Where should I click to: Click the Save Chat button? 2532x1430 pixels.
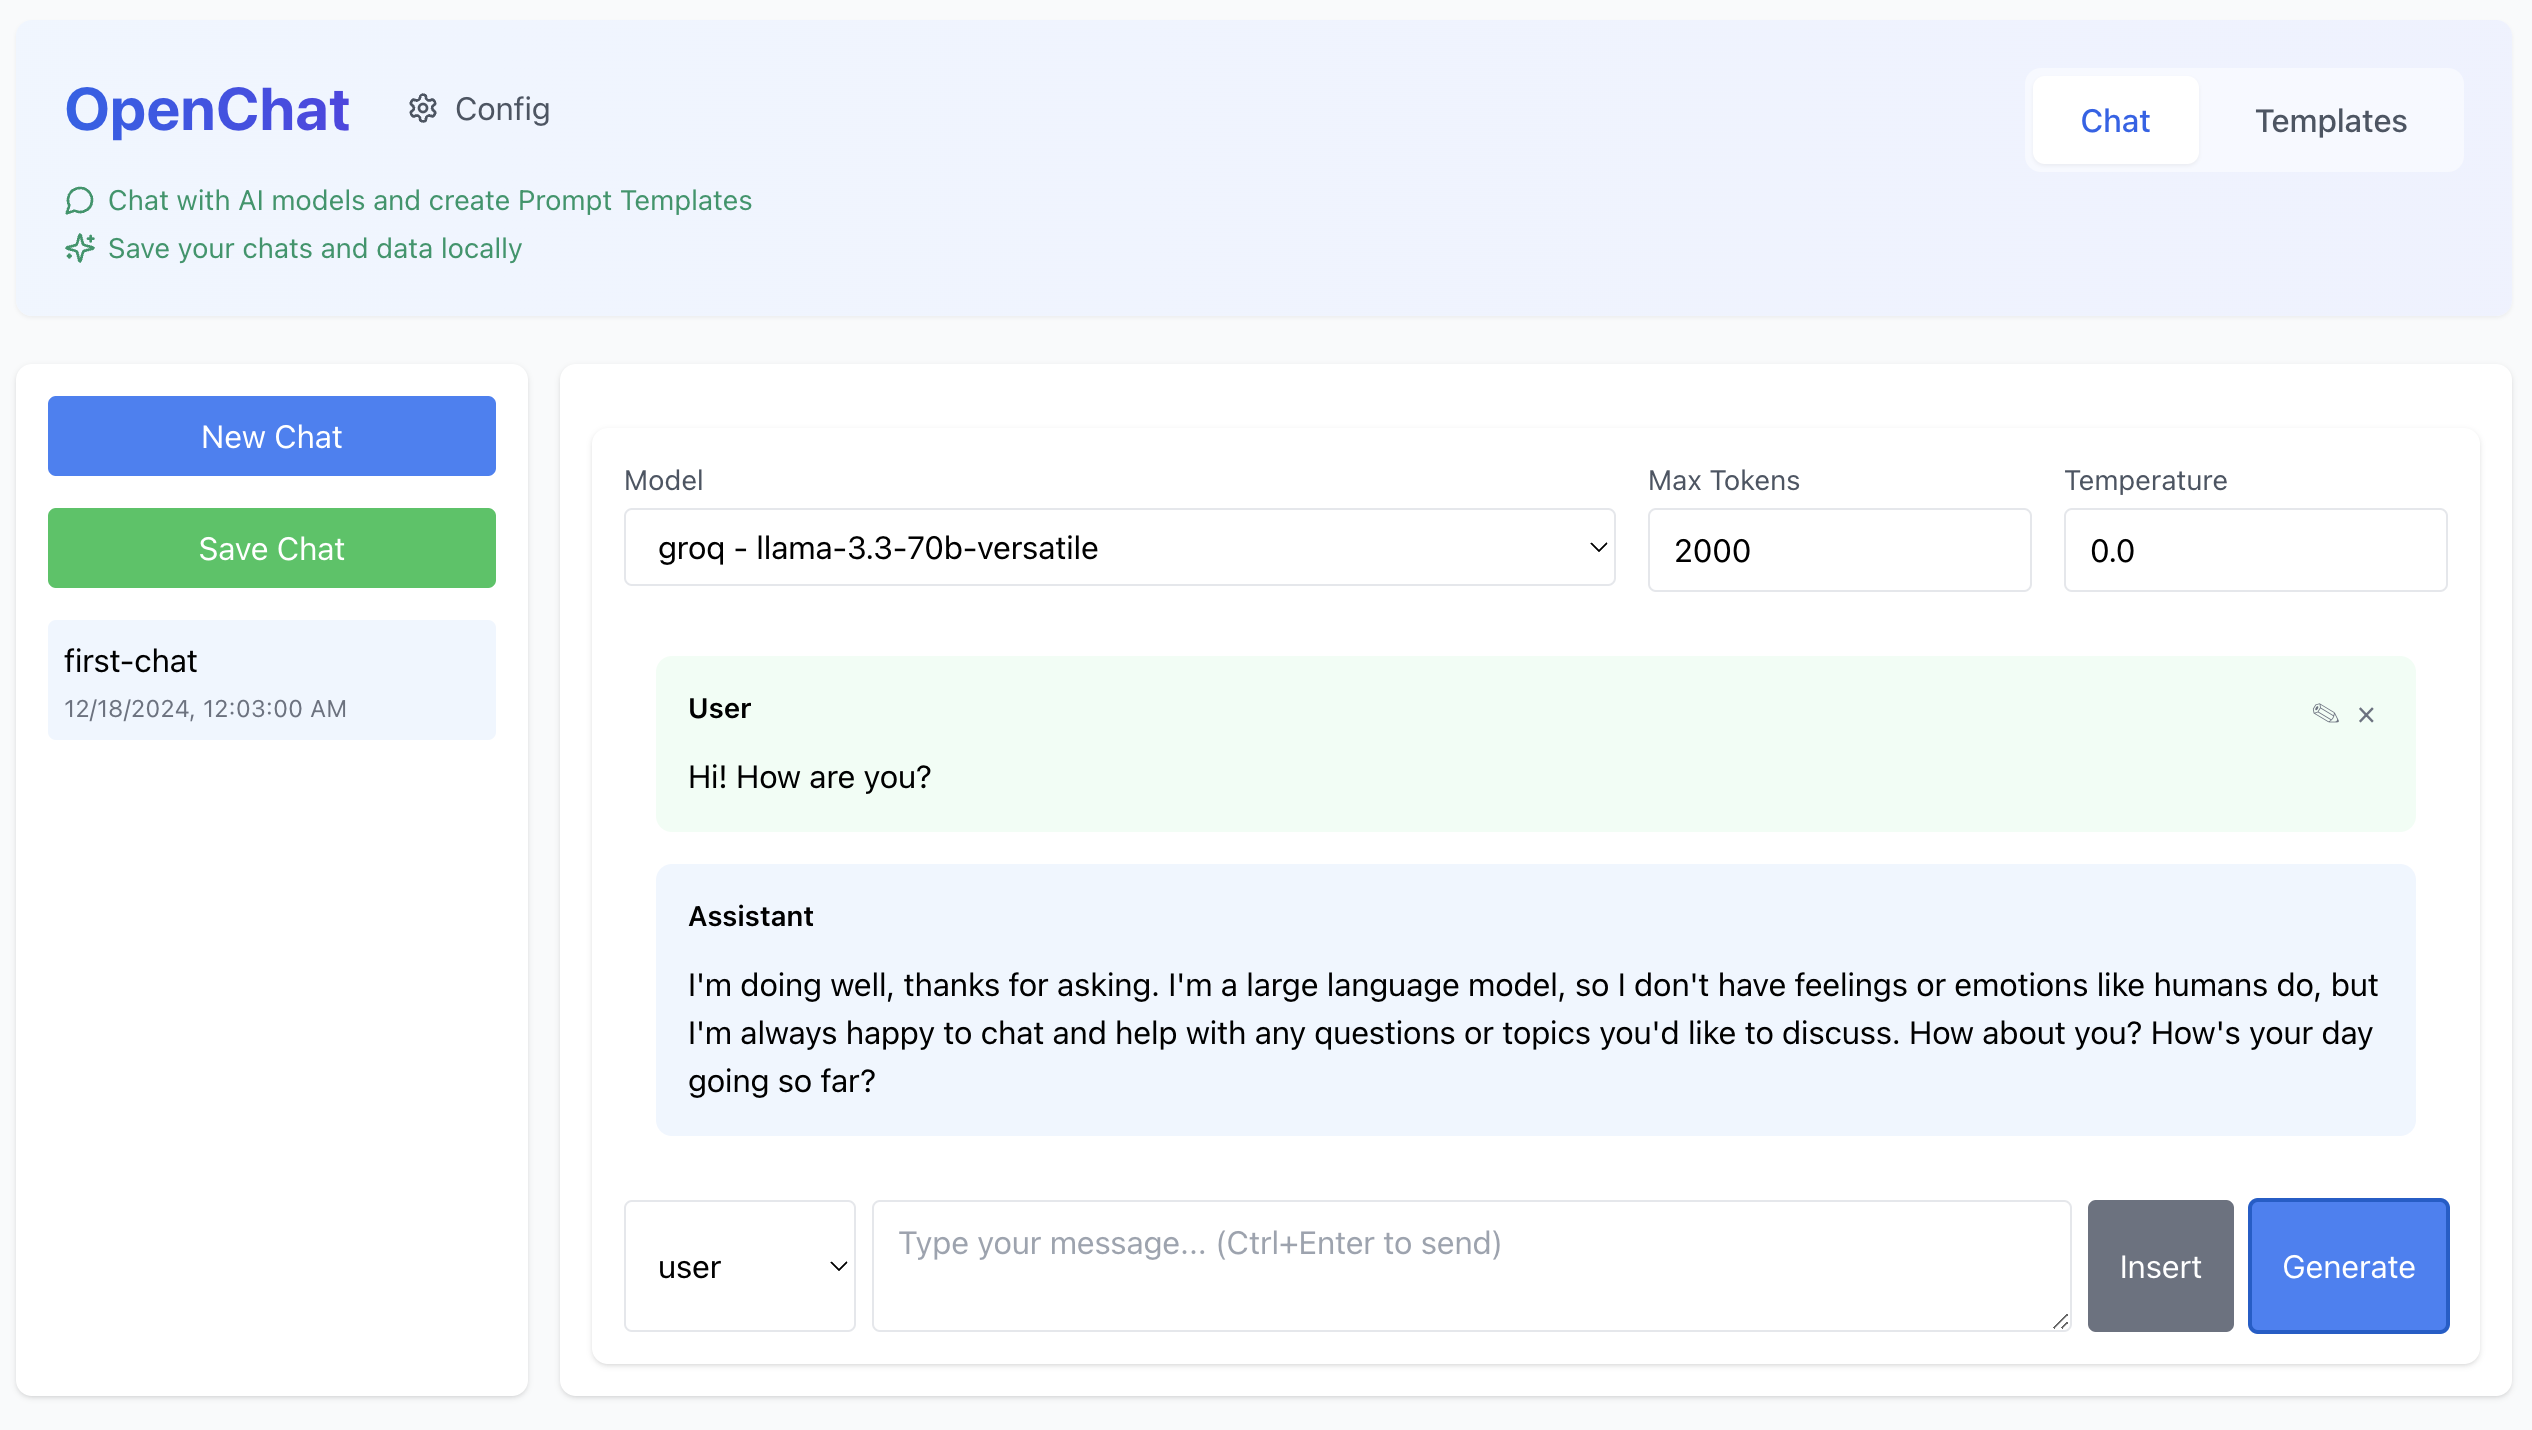pos(272,548)
